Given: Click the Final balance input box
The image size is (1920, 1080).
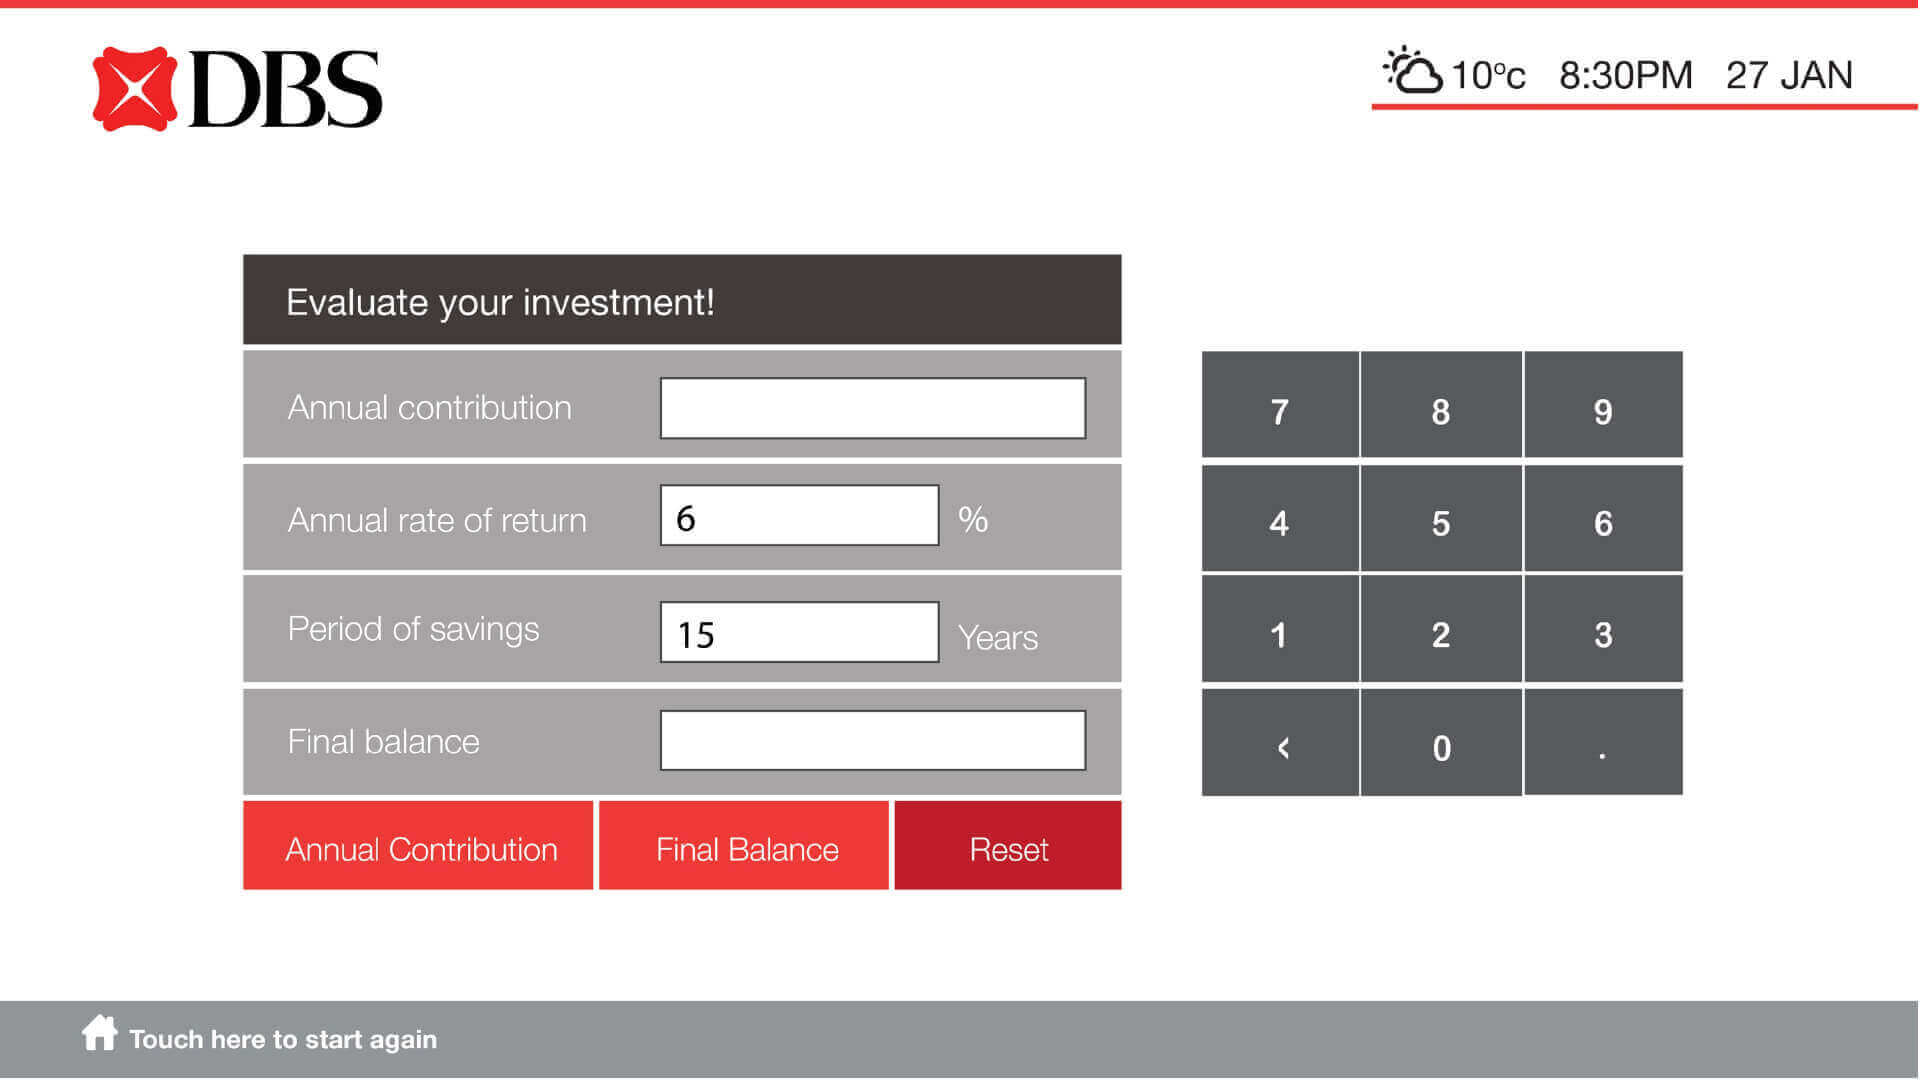Looking at the screenshot, I should tap(872, 740).
